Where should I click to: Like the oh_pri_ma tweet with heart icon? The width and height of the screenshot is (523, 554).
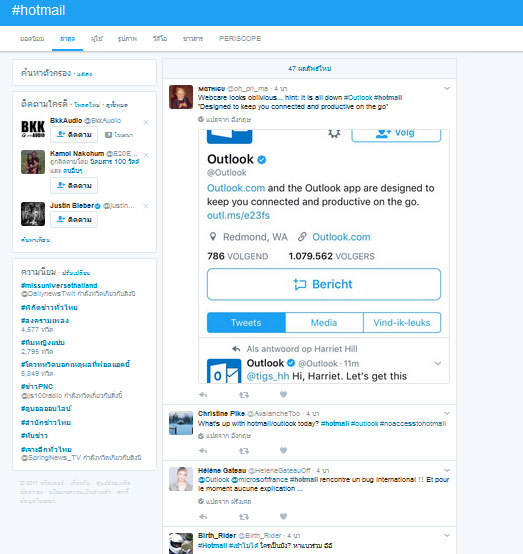pos(283,394)
